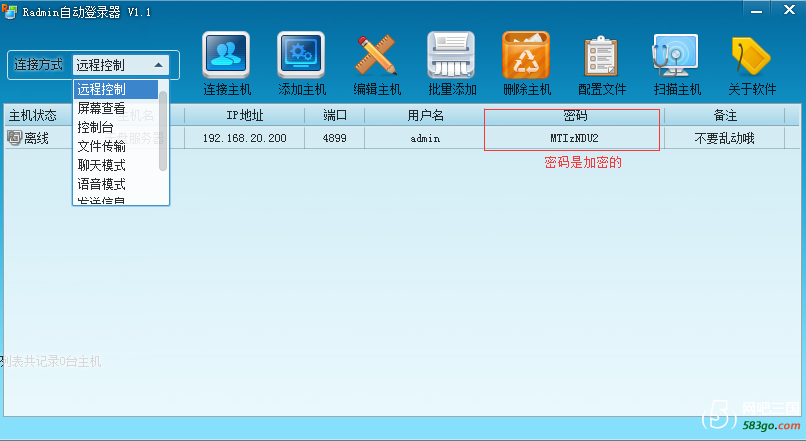Viewport: 806px width, 441px height.
Task: Click the 连接方式 label
Action: pos(39,65)
